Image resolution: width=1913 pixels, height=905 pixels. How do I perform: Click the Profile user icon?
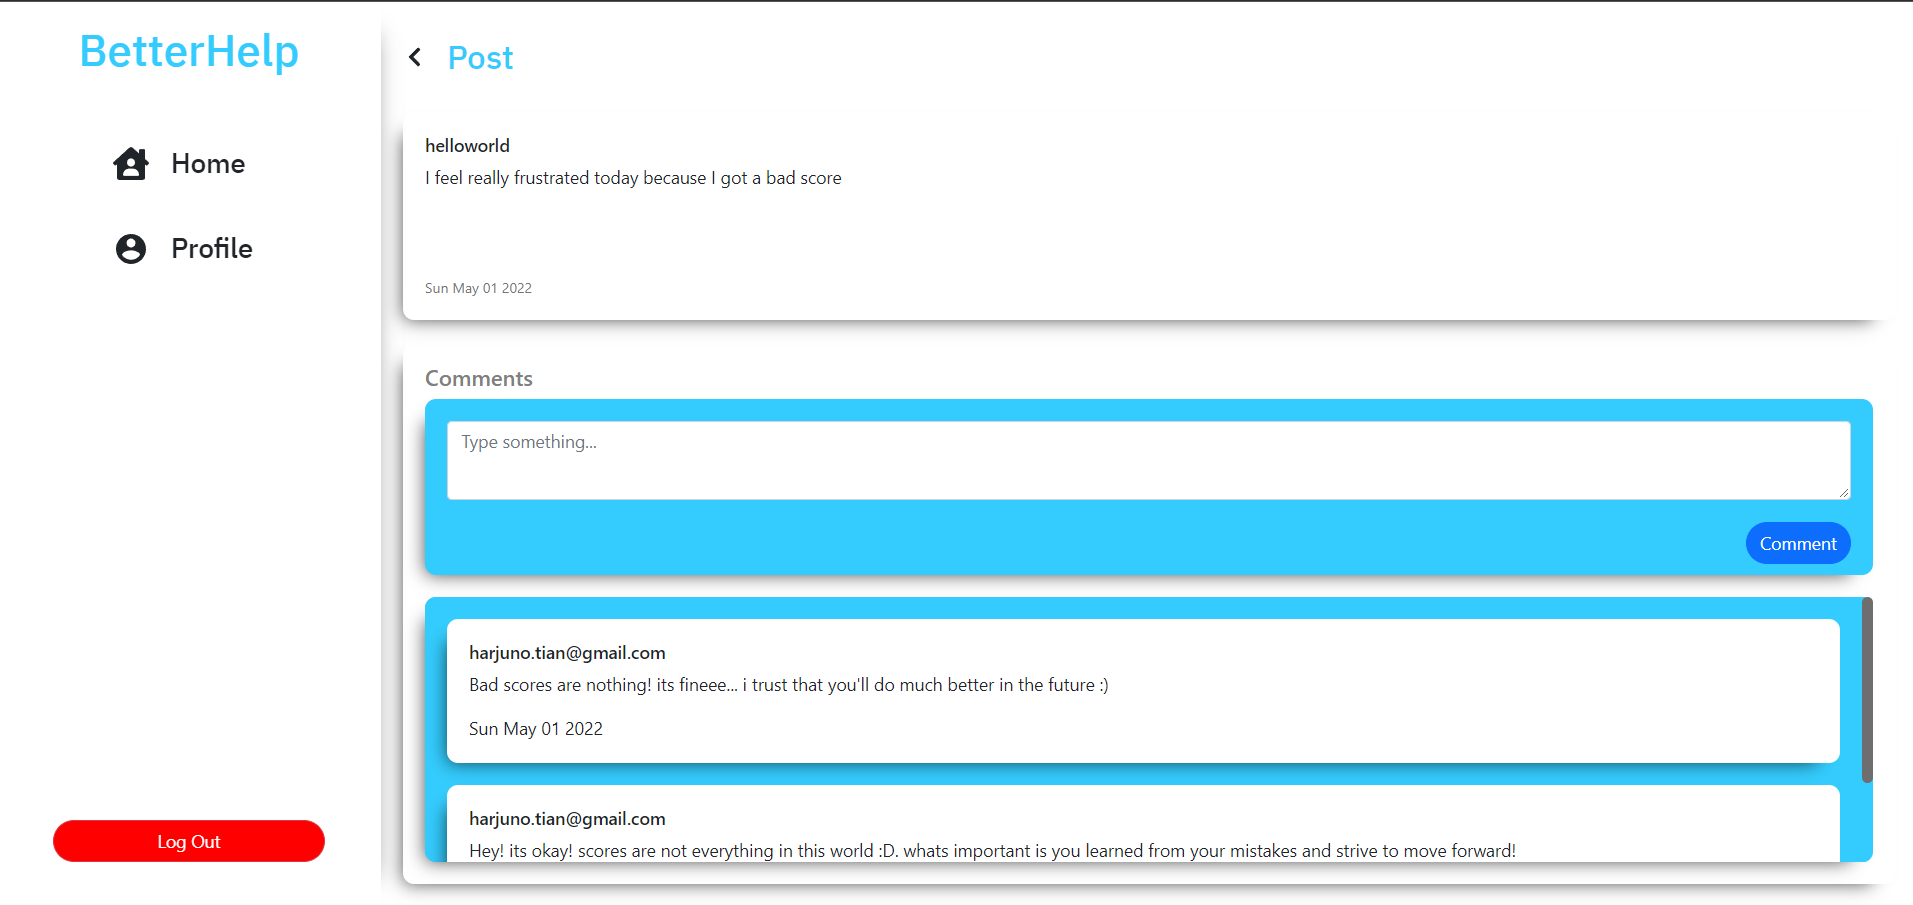131,248
